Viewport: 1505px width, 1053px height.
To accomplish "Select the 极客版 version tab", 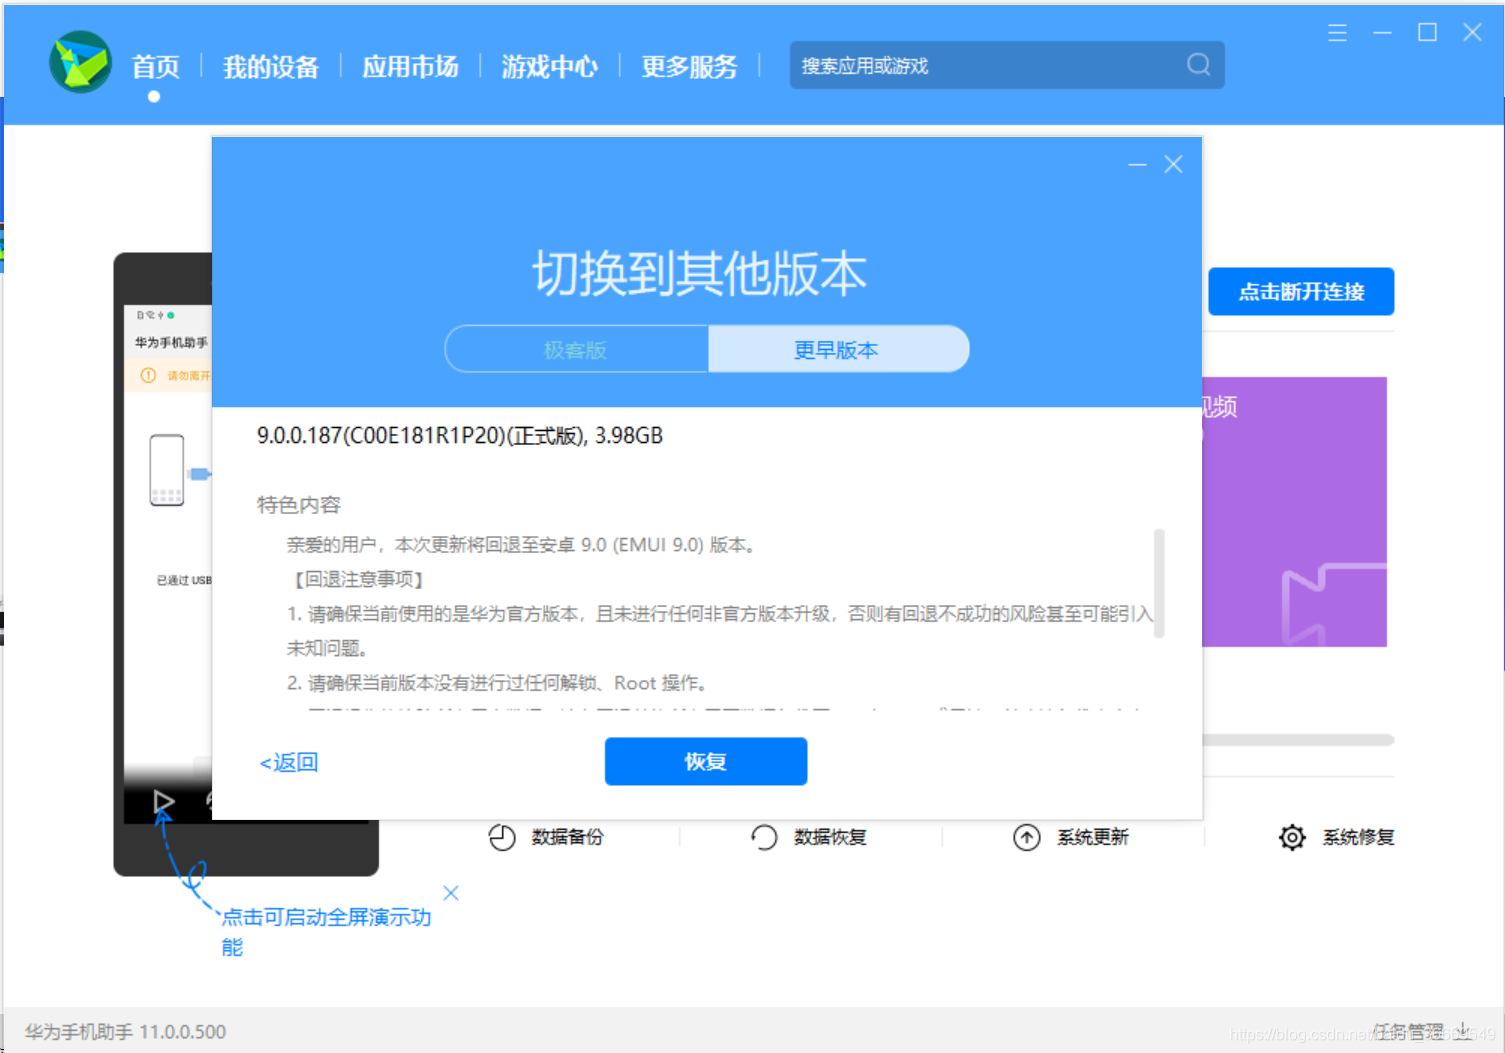I will (576, 349).
